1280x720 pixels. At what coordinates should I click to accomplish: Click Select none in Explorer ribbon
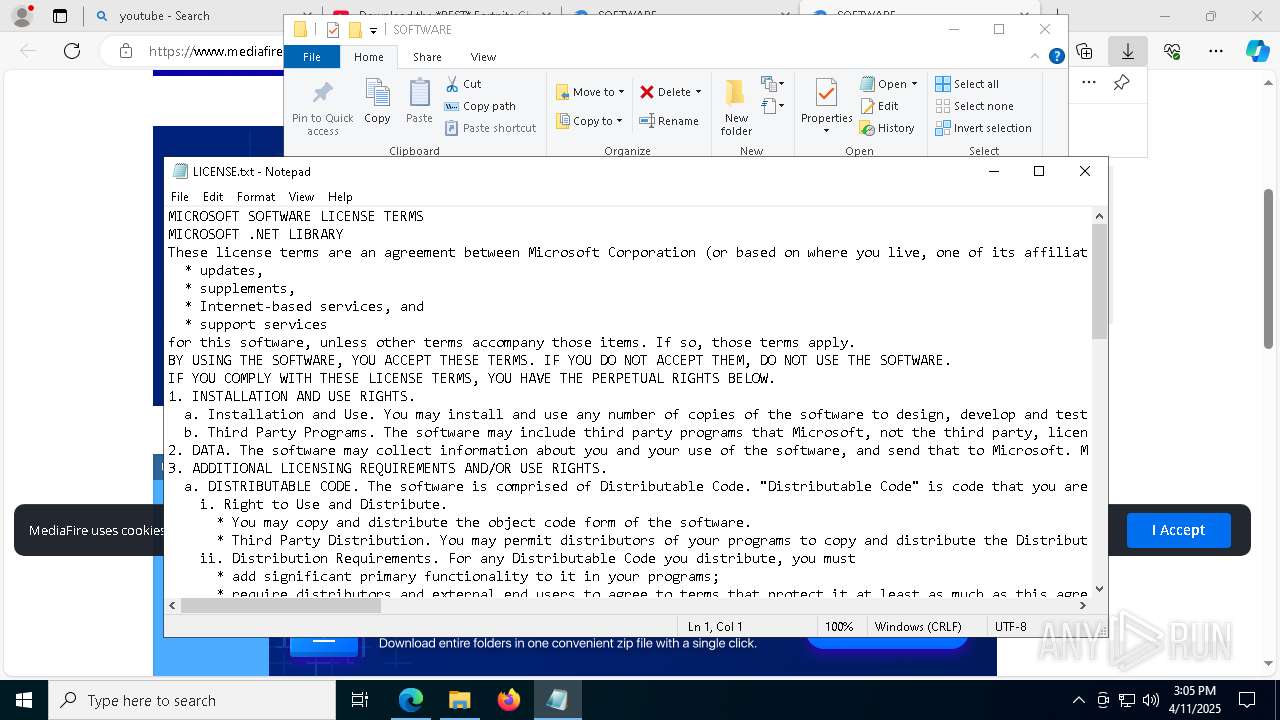coord(974,106)
